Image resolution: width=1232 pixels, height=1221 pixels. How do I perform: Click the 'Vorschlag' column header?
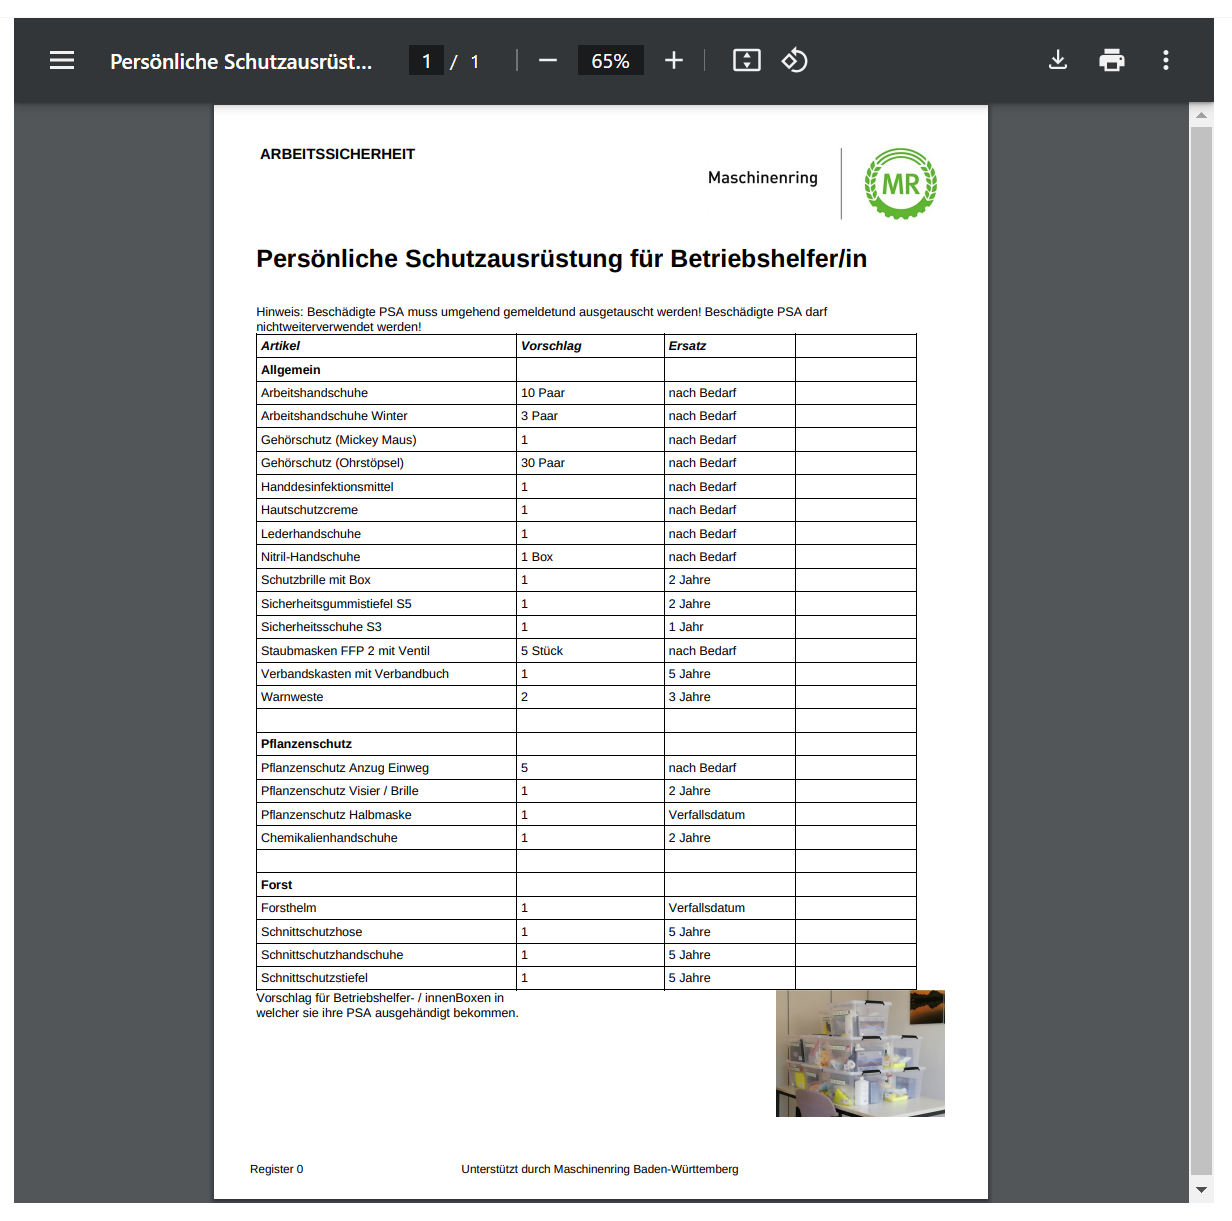coord(551,346)
